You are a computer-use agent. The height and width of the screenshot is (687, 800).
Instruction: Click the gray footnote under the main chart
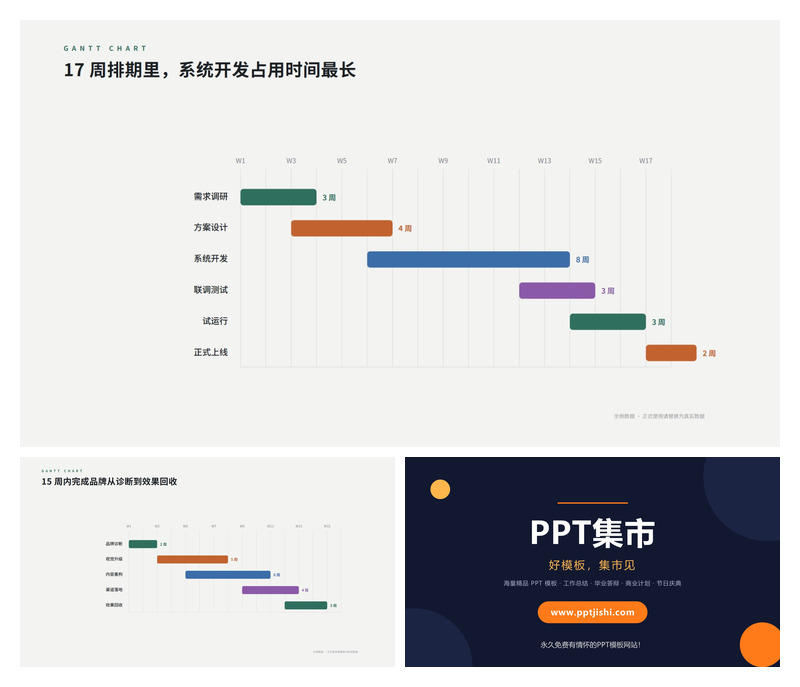click(659, 416)
